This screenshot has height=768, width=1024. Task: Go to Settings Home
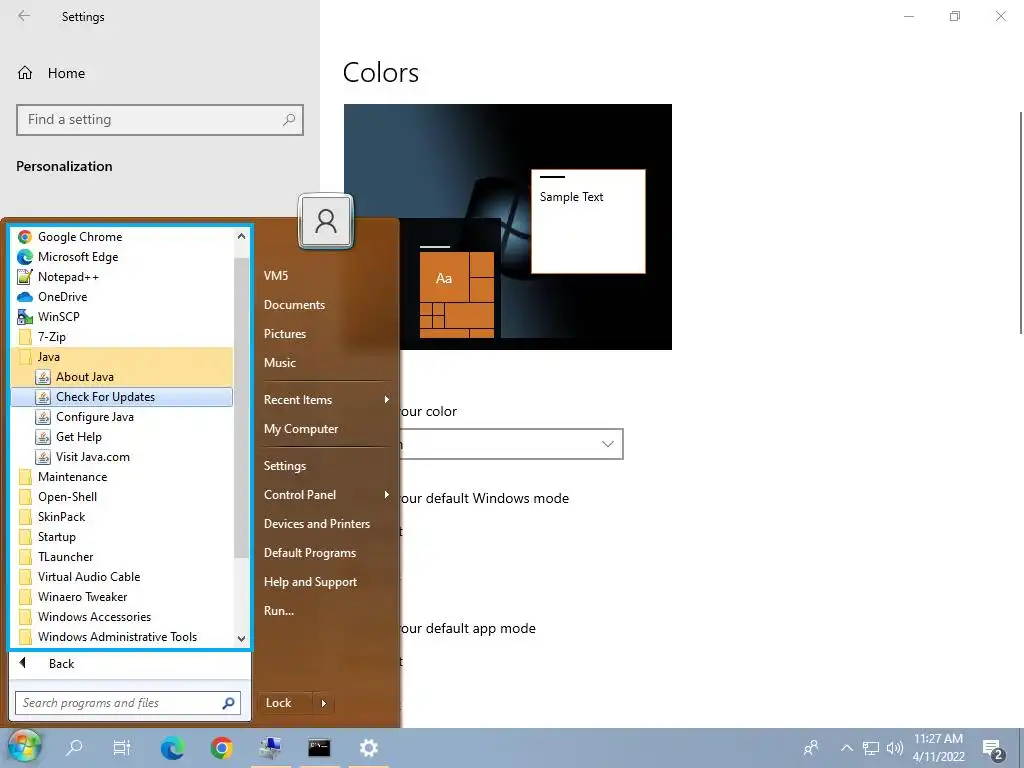click(x=52, y=73)
